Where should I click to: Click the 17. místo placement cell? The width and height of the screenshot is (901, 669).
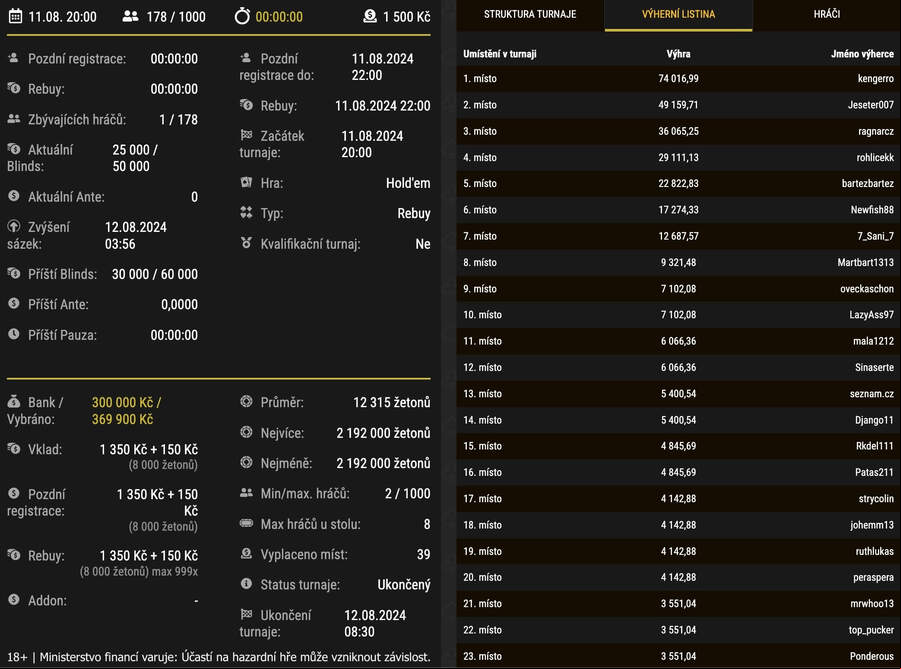click(482, 499)
